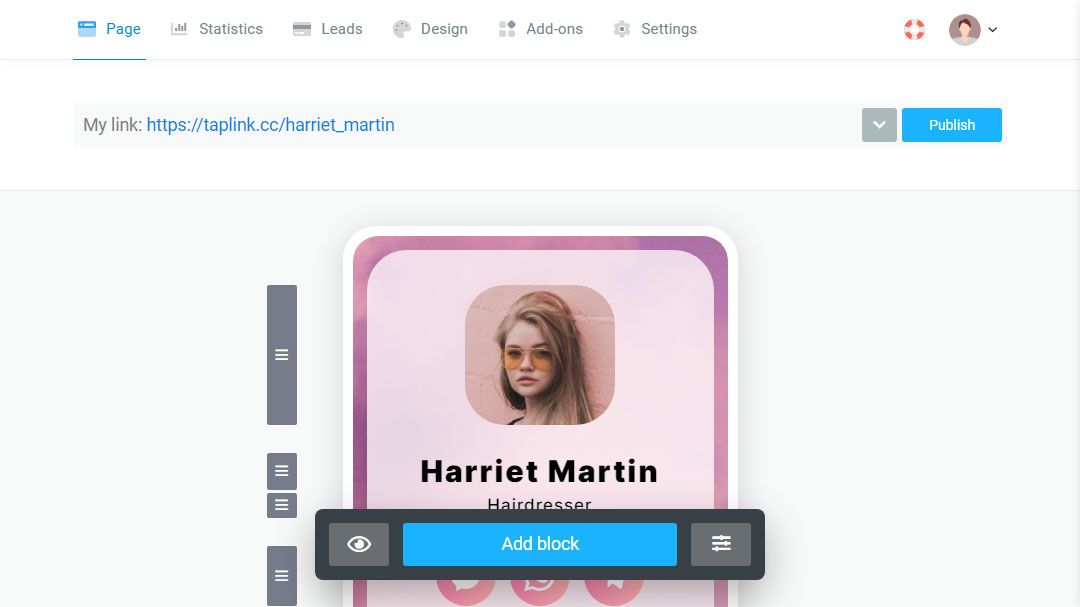Open the Settings tab
Viewport: 1080px width, 607px height.
655,29
